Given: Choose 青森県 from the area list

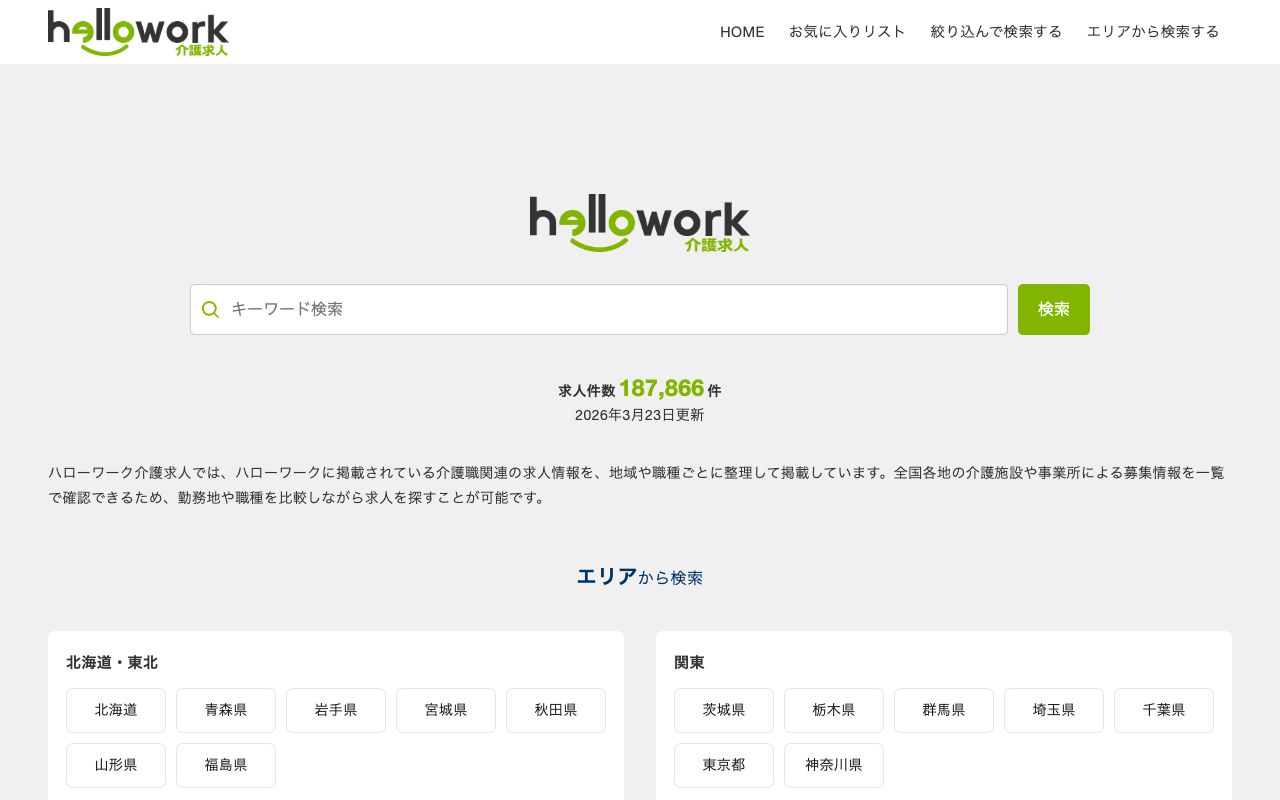Looking at the screenshot, I should pyautogui.click(x=226, y=710).
